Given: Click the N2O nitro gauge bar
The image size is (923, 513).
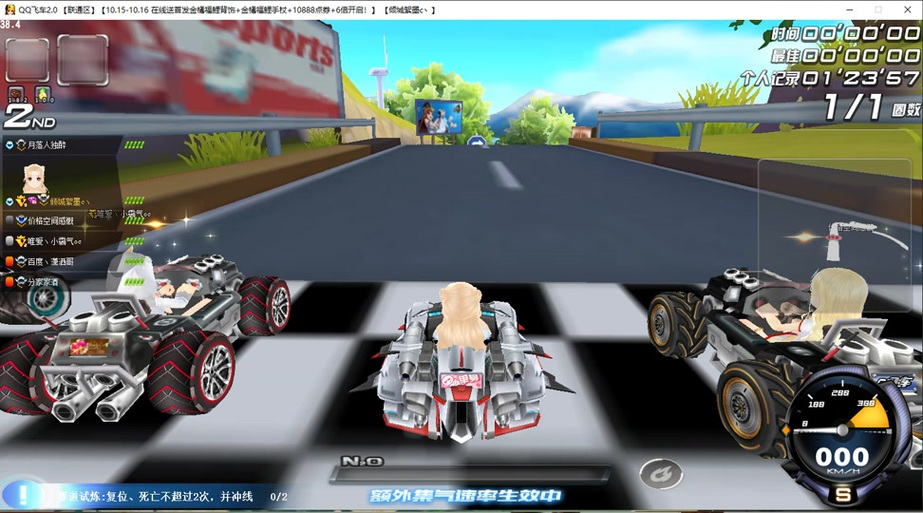Looking at the screenshot, I should 470,475.
